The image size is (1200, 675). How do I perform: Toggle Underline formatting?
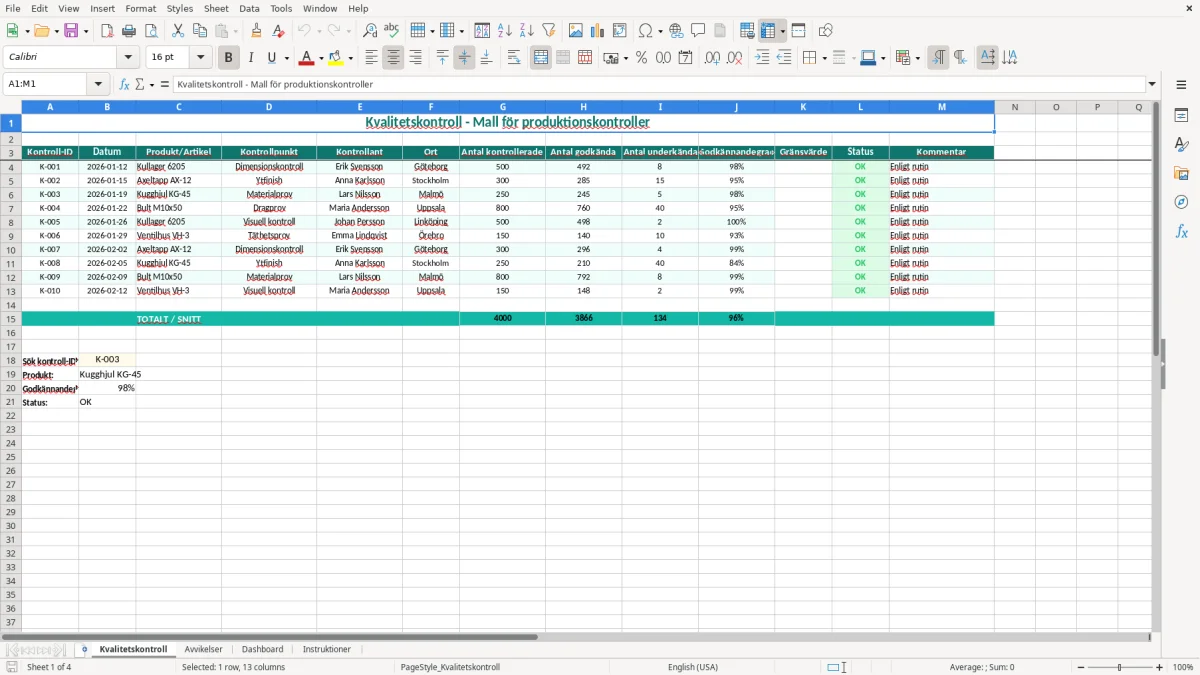pyautogui.click(x=272, y=58)
